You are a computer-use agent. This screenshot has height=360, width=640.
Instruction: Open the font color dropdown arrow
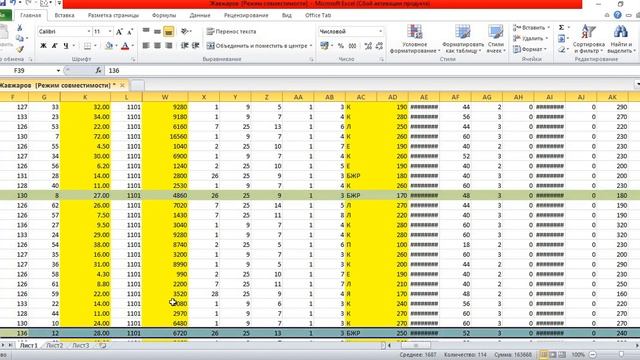[x=133, y=46]
